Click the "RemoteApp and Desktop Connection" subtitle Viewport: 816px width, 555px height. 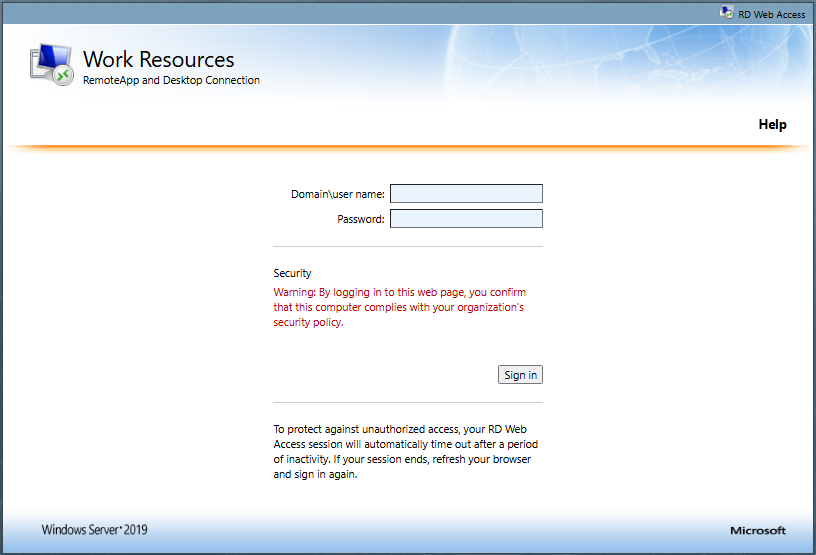click(171, 81)
